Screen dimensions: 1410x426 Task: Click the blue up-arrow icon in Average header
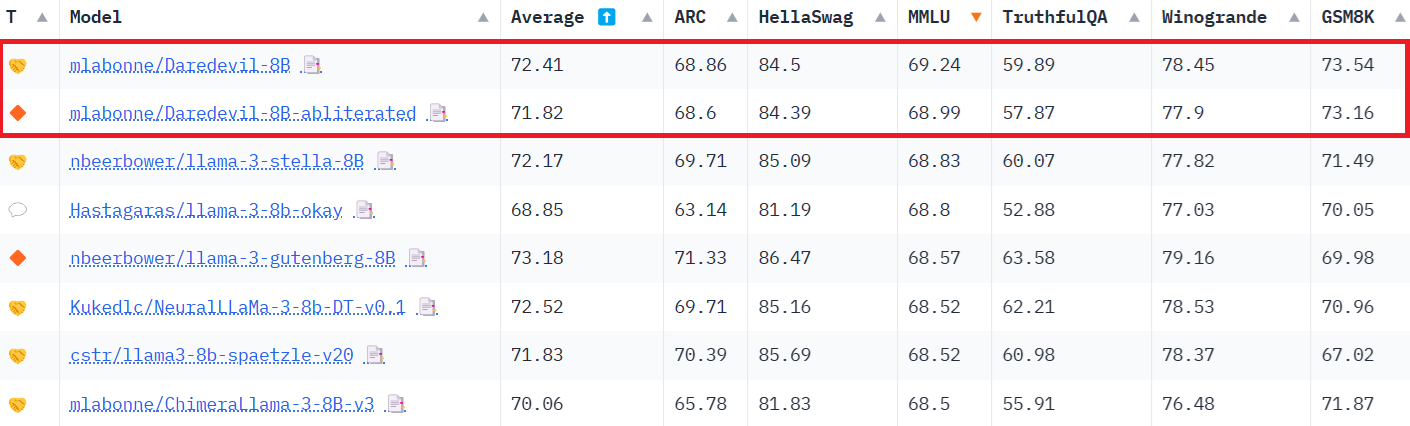[x=606, y=17]
